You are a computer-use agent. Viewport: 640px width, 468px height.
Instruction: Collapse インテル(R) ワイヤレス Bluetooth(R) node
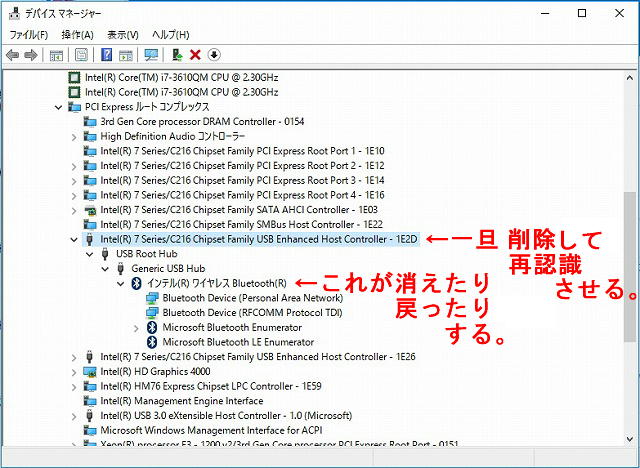tap(120, 284)
